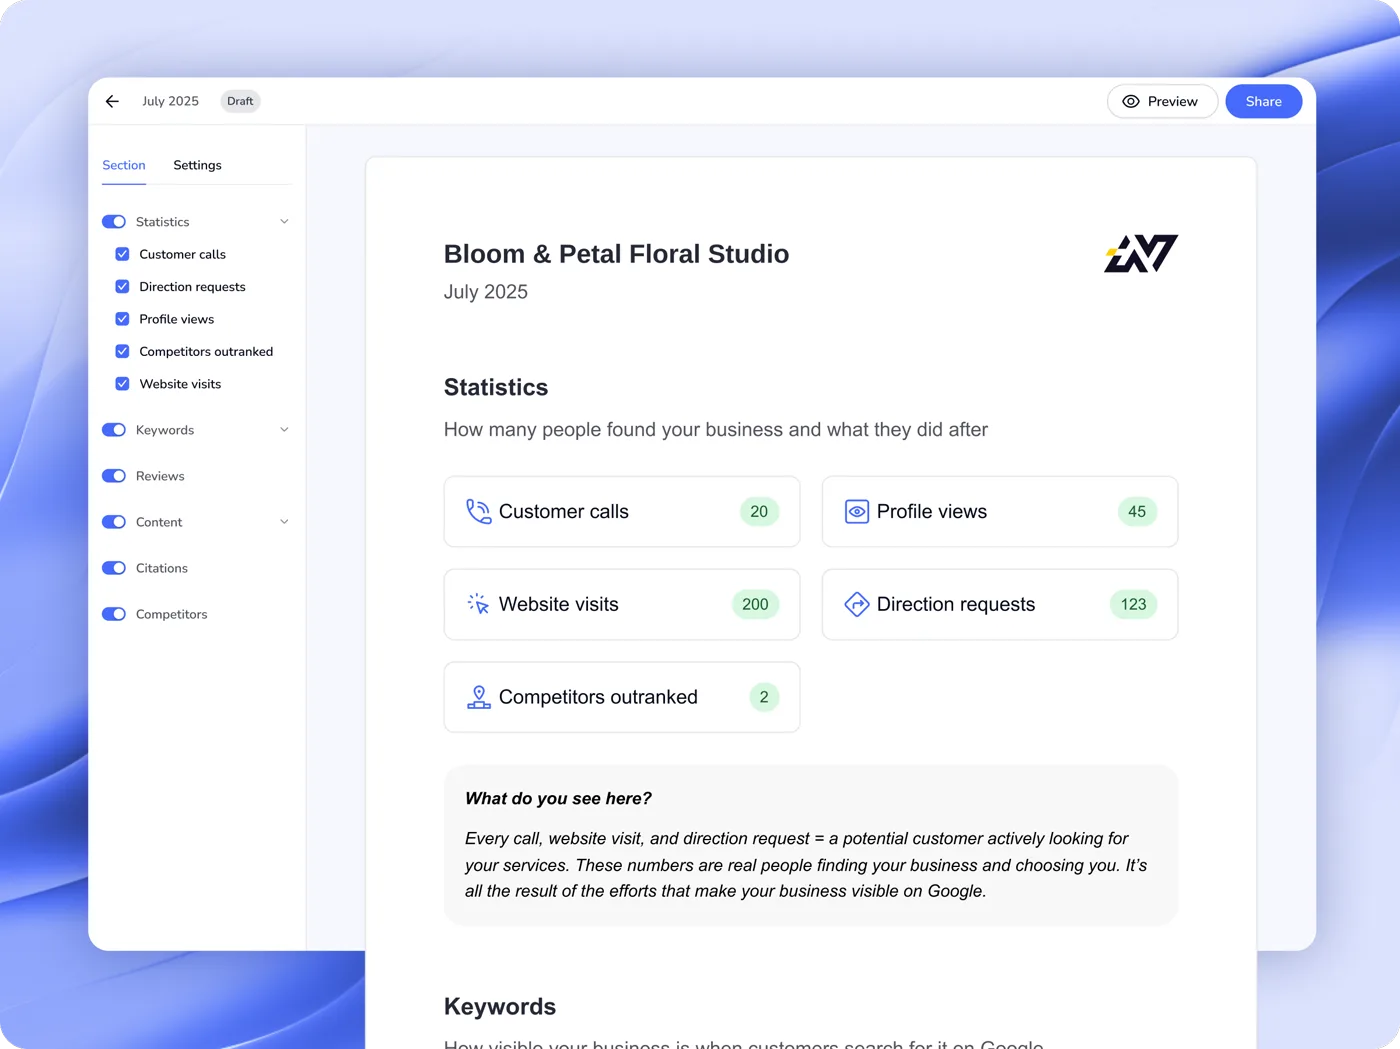Viewport: 1400px width, 1049px height.
Task: Click the 'How many people found your business' subtitle
Action: (716, 430)
